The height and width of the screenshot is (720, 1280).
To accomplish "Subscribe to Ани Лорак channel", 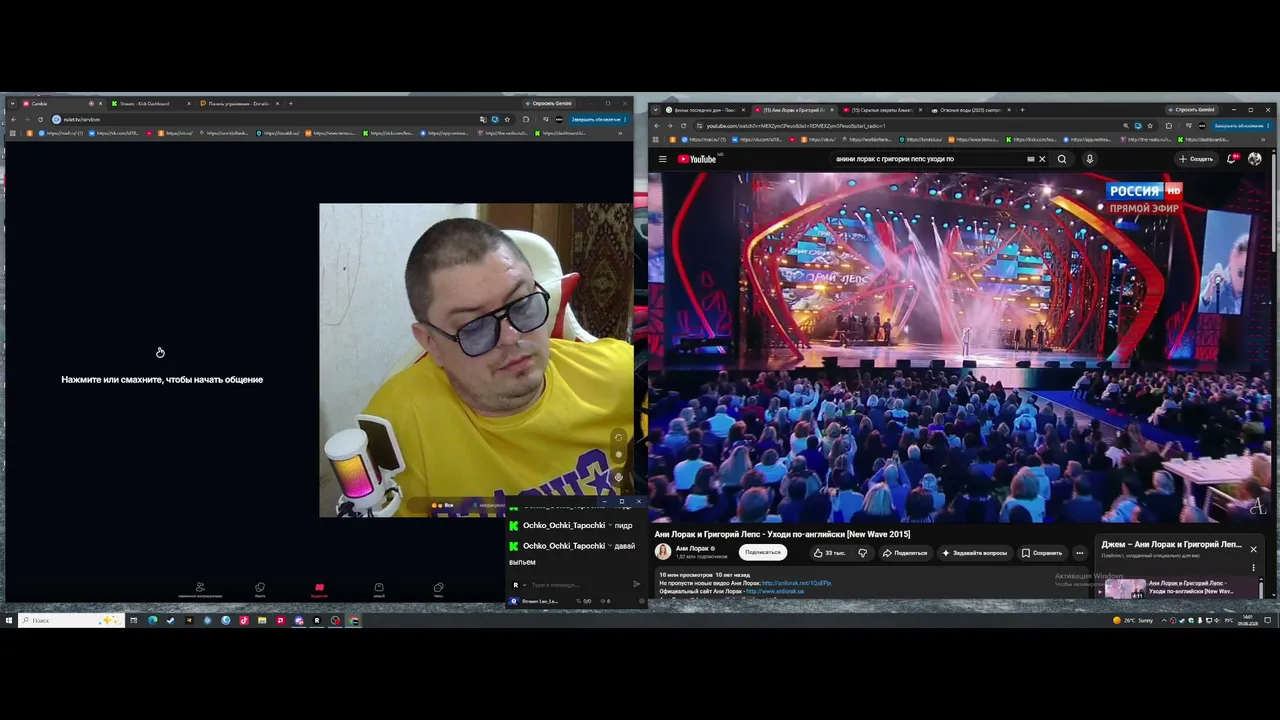I will (763, 552).
